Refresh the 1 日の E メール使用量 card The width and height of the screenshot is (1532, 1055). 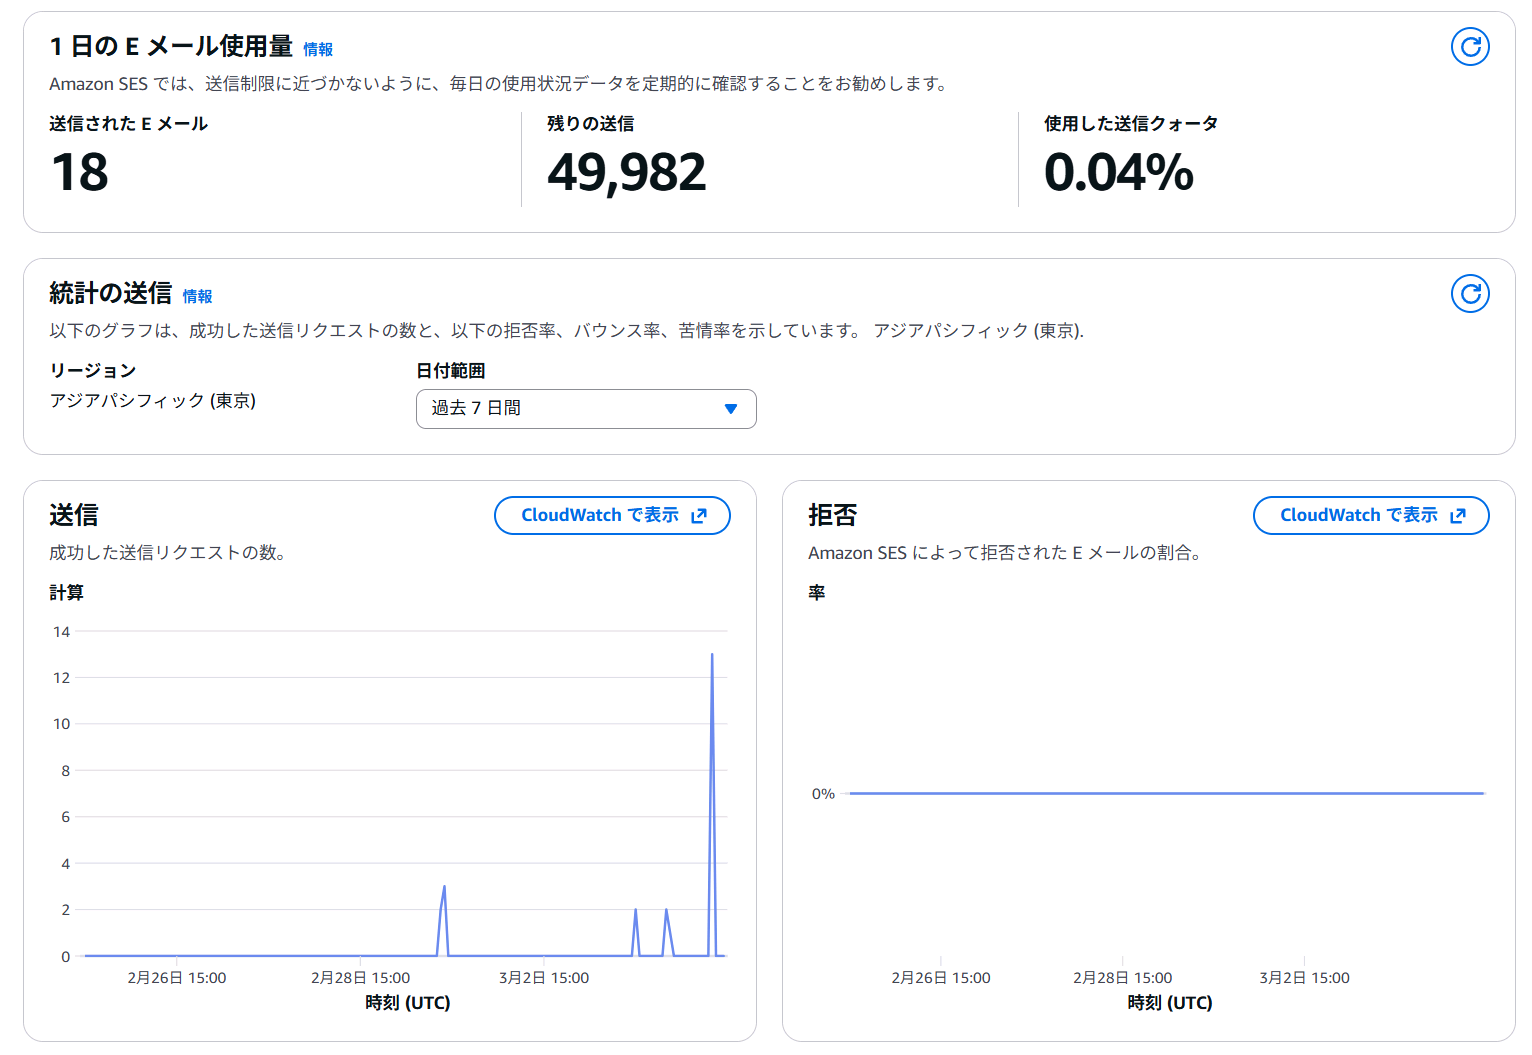[x=1469, y=47]
